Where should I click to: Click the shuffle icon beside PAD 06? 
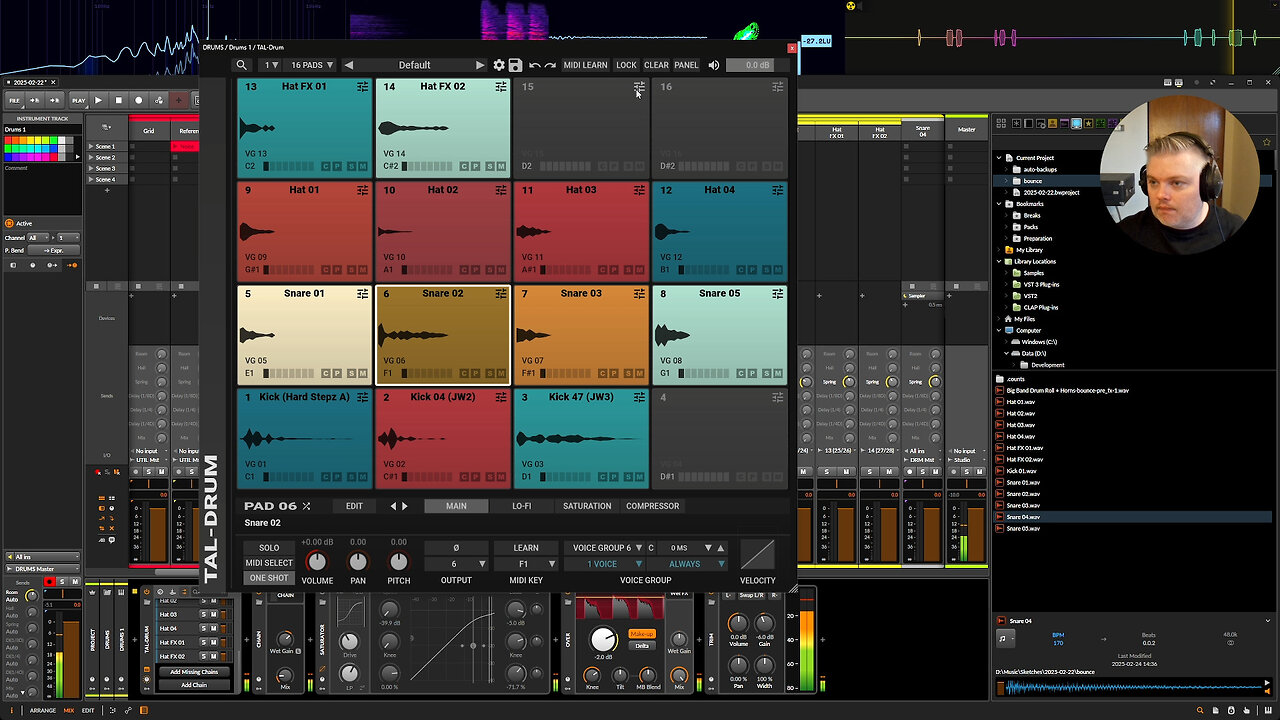pyautogui.click(x=306, y=506)
